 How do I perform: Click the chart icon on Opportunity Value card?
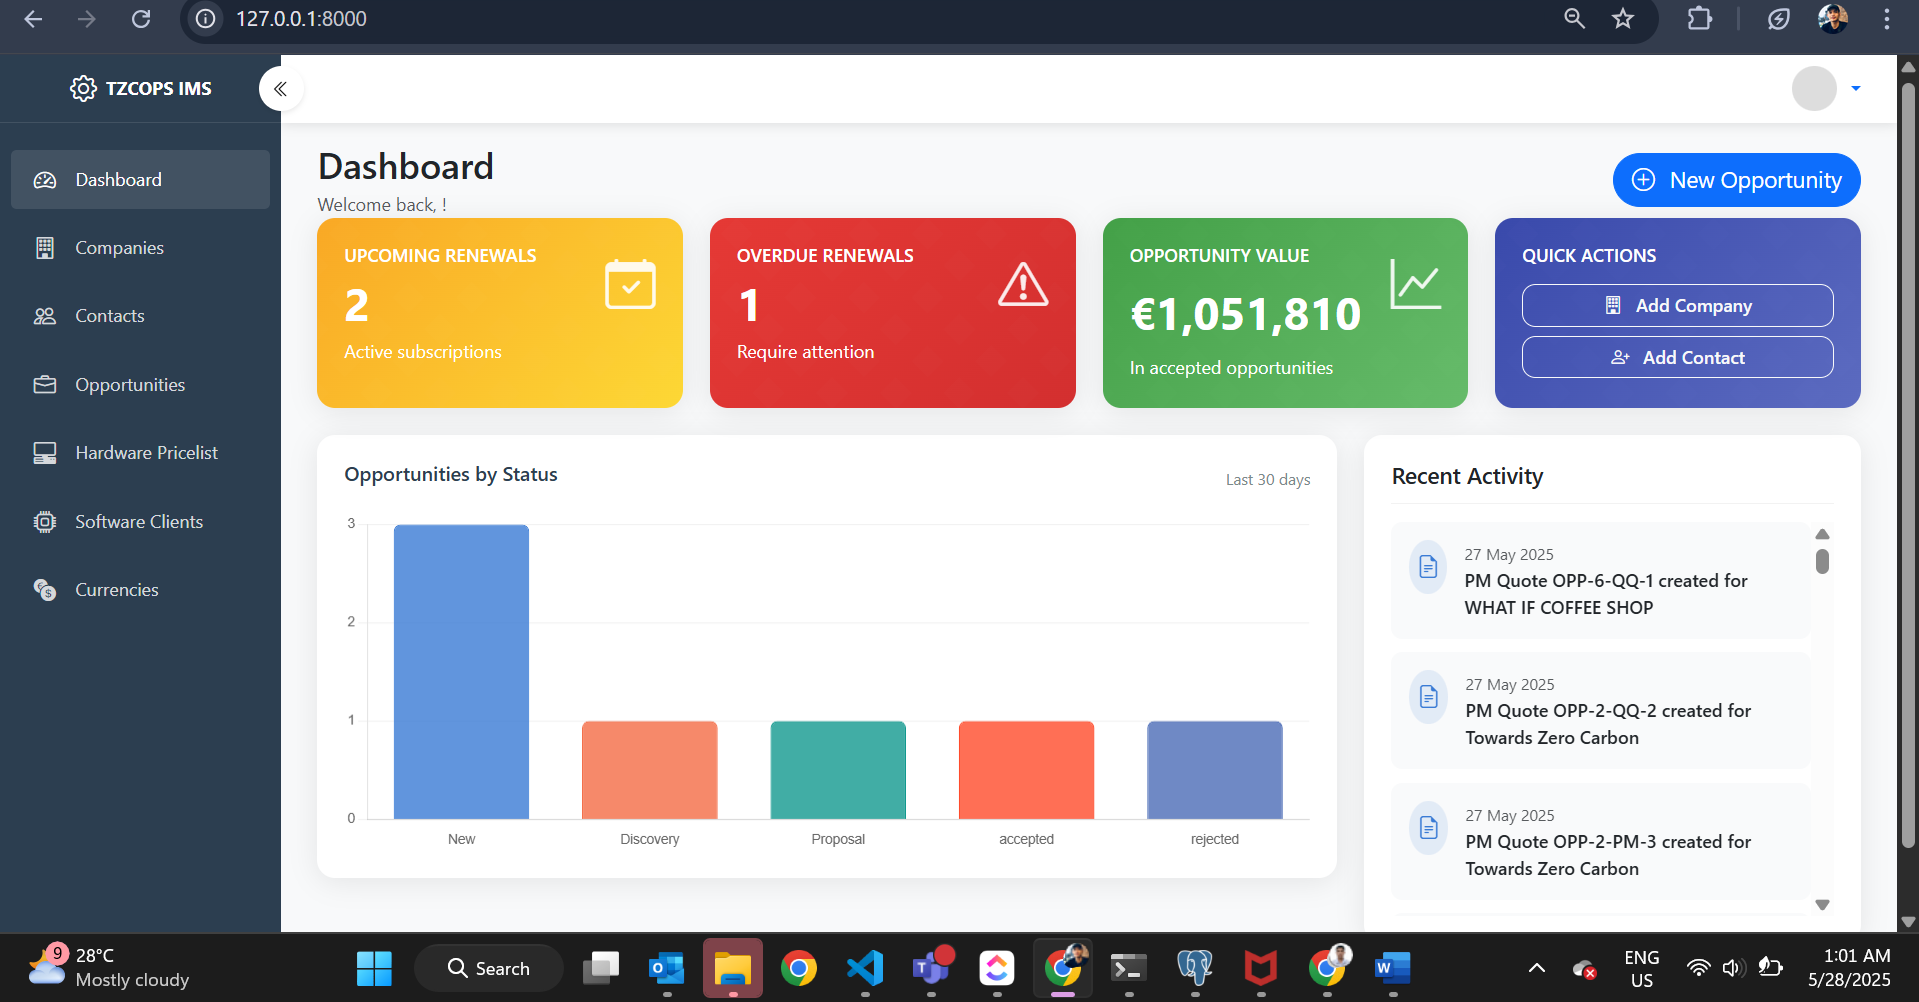click(1415, 285)
